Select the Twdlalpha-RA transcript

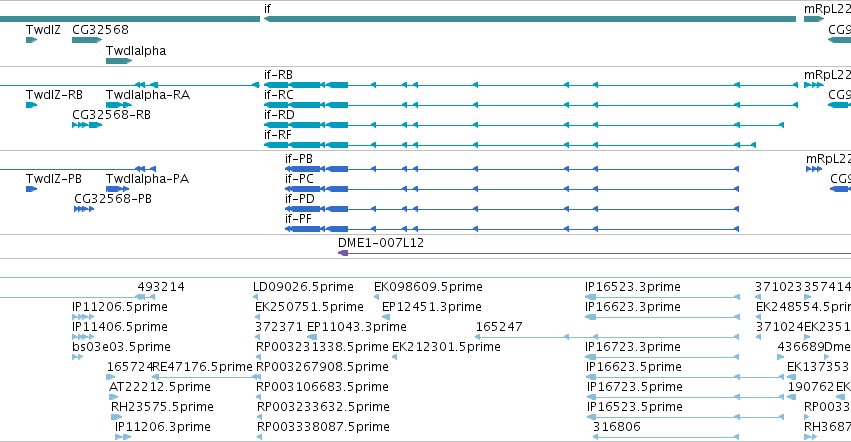tap(119, 105)
